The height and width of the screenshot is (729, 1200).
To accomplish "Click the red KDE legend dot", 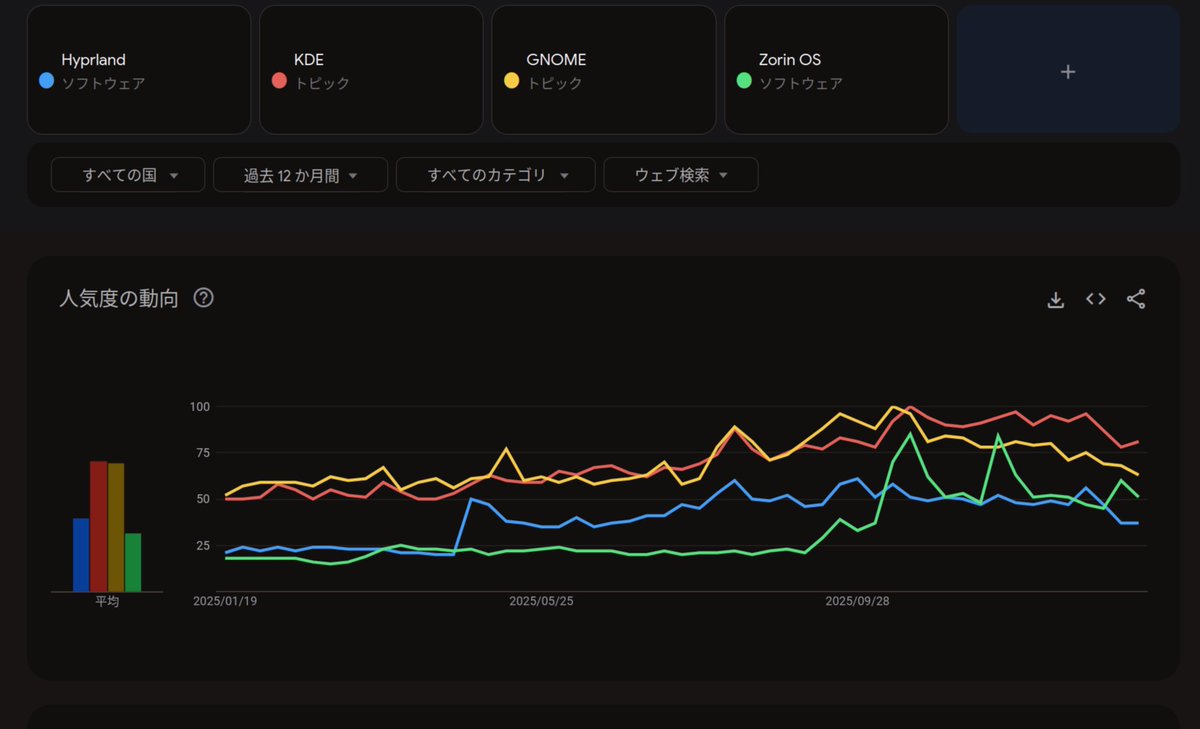I will pyautogui.click(x=279, y=80).
